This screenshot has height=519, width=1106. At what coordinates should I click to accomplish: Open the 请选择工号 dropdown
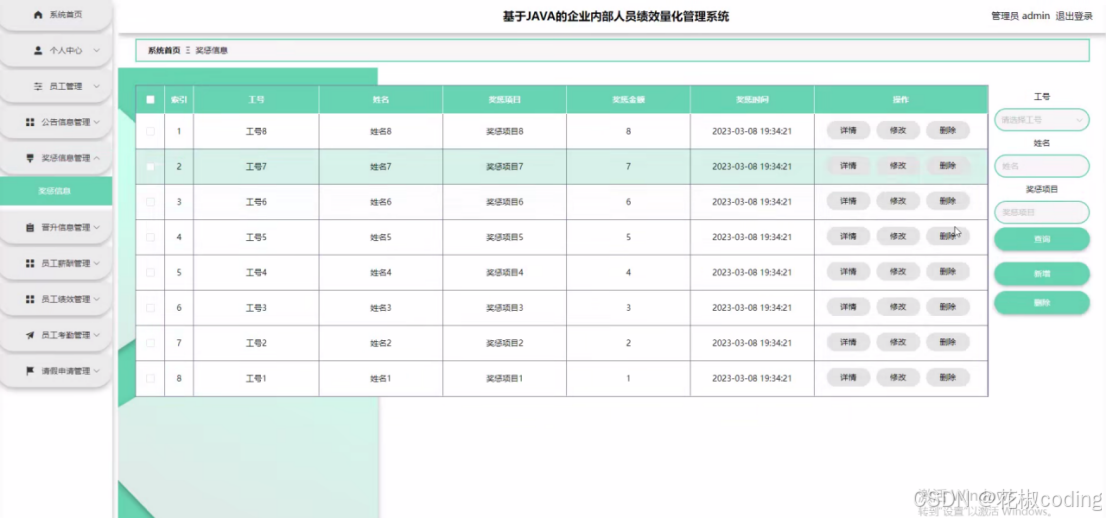pos(1042,120)
